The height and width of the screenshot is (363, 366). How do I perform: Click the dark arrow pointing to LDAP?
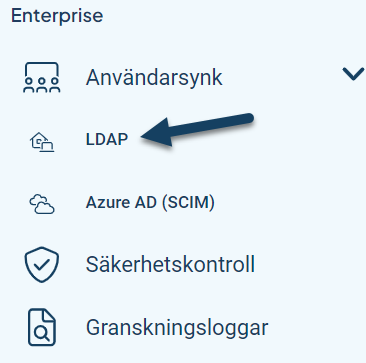tap(198, 129)
